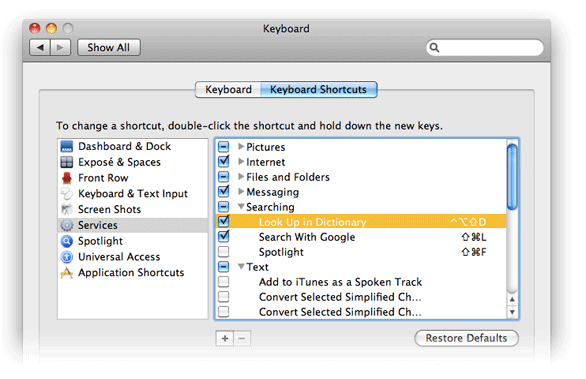586x379 pixels.
Task: Add a shortcut with the plus button
Action: pyautogui.click(x=225, y=338)
